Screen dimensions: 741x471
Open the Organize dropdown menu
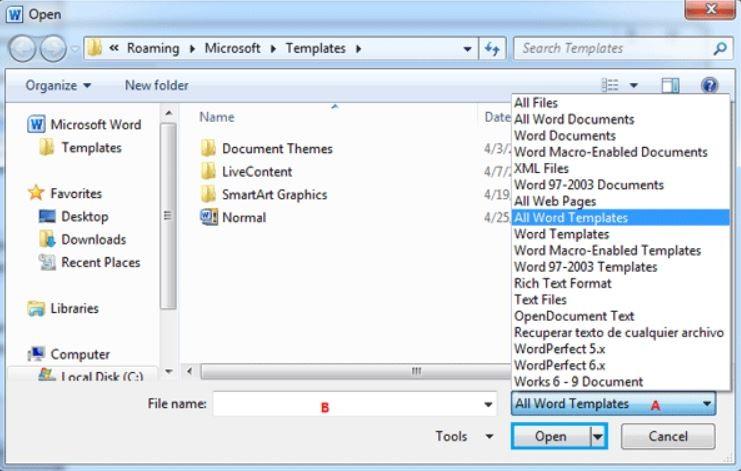pyautogui.click(x=58, y=86)
